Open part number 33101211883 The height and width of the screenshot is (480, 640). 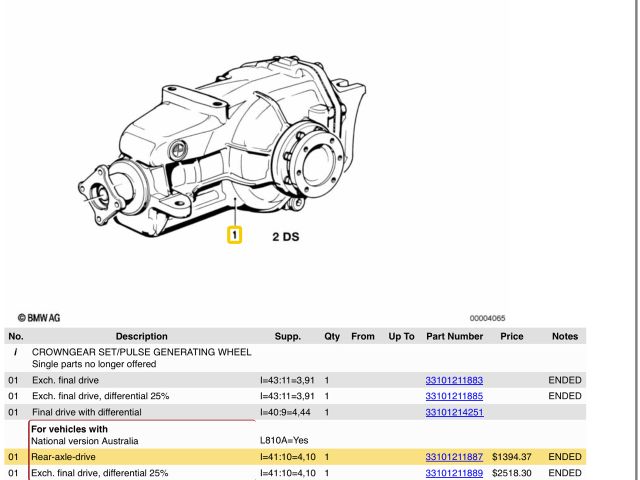(x=454, y=381)
